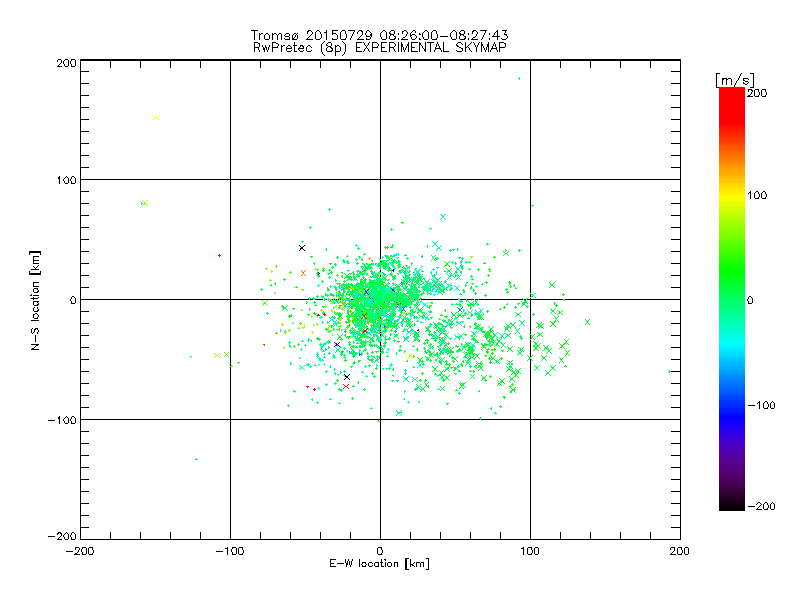Select the 'RwPretec (8p) EXPERIMENTAL SKYMAP' subtitle
This screenshot has height=600, width=800.
pyautogui.click(x=380, y=48)
